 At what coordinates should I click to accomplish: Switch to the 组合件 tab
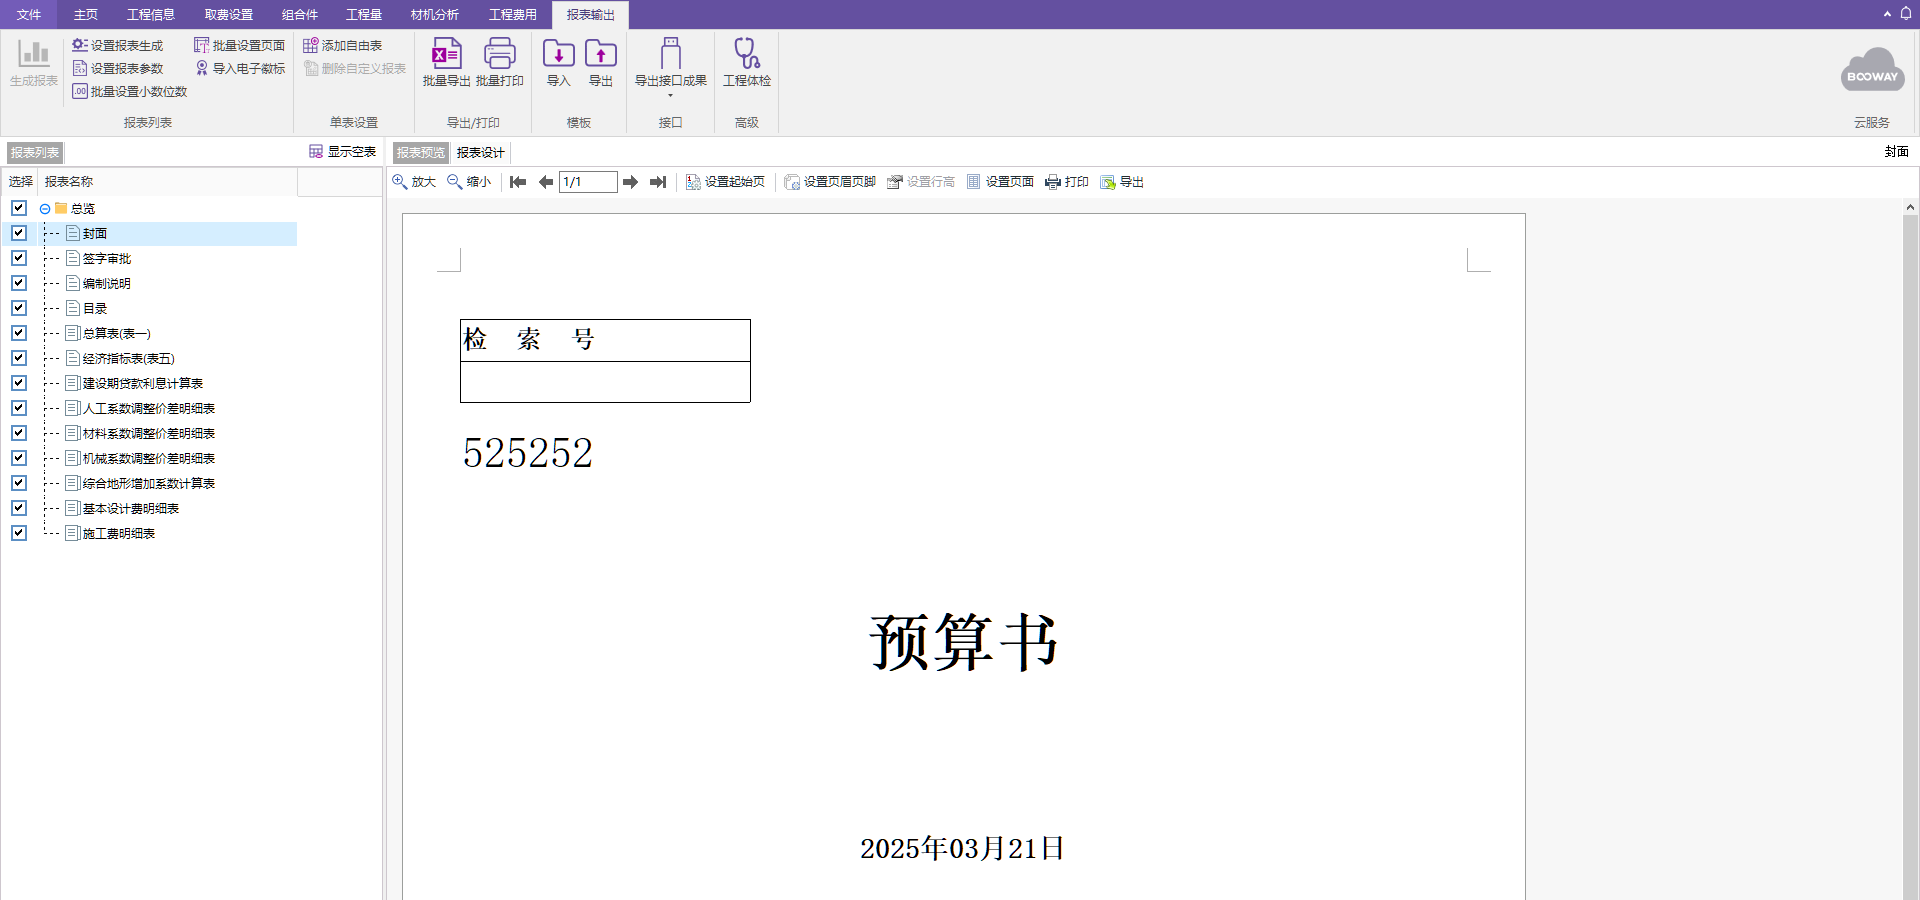pos(300,14)
